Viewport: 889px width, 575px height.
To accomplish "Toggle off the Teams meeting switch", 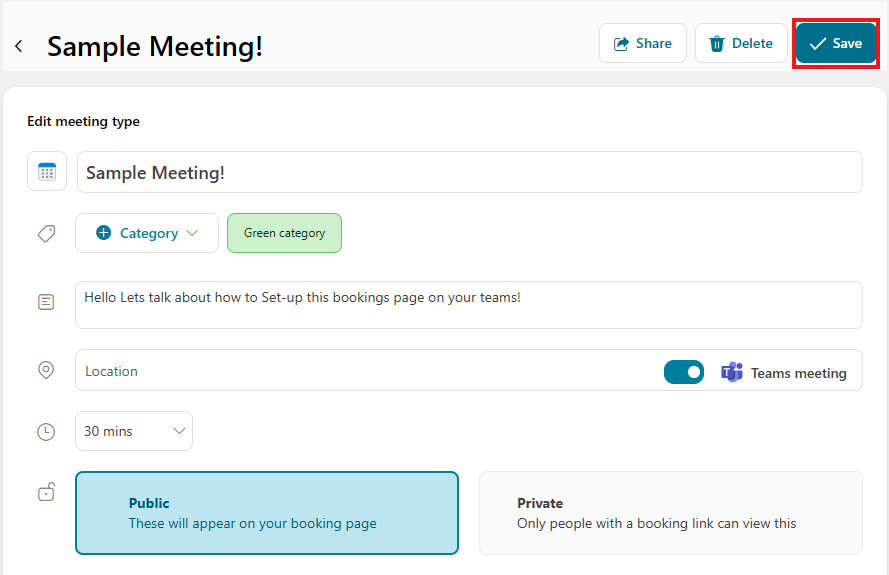I will (x=684, y=372).
